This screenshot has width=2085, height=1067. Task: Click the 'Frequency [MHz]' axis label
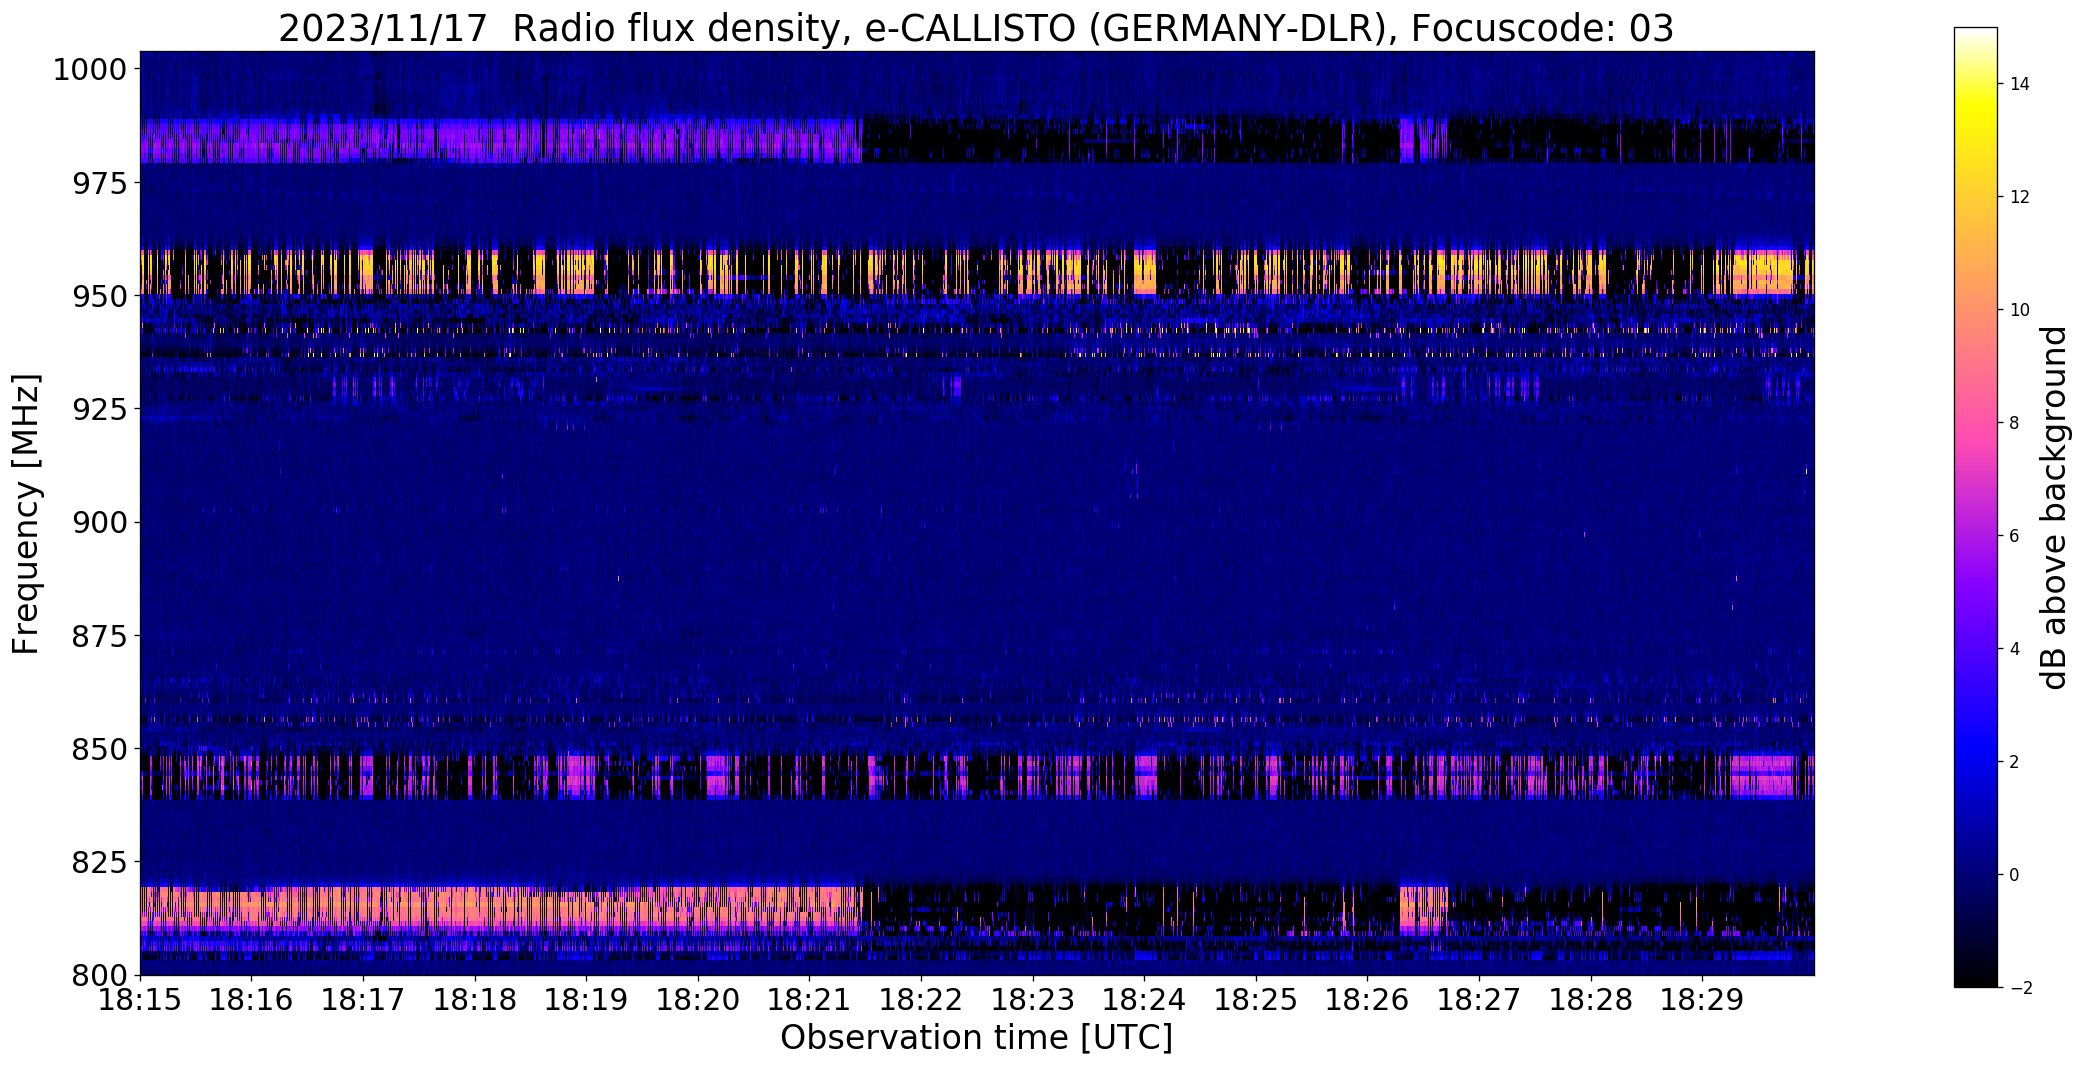[x=26, y=513]
